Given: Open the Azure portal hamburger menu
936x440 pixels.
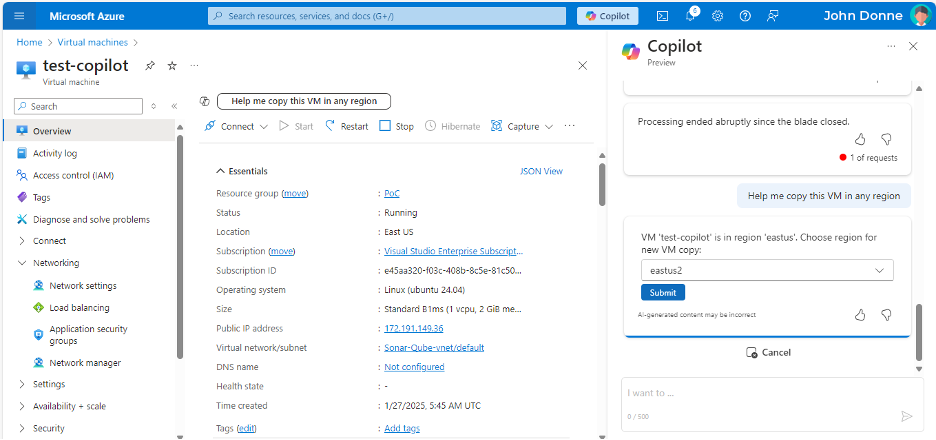Looking at the screenshot, I should coord(19,16).
